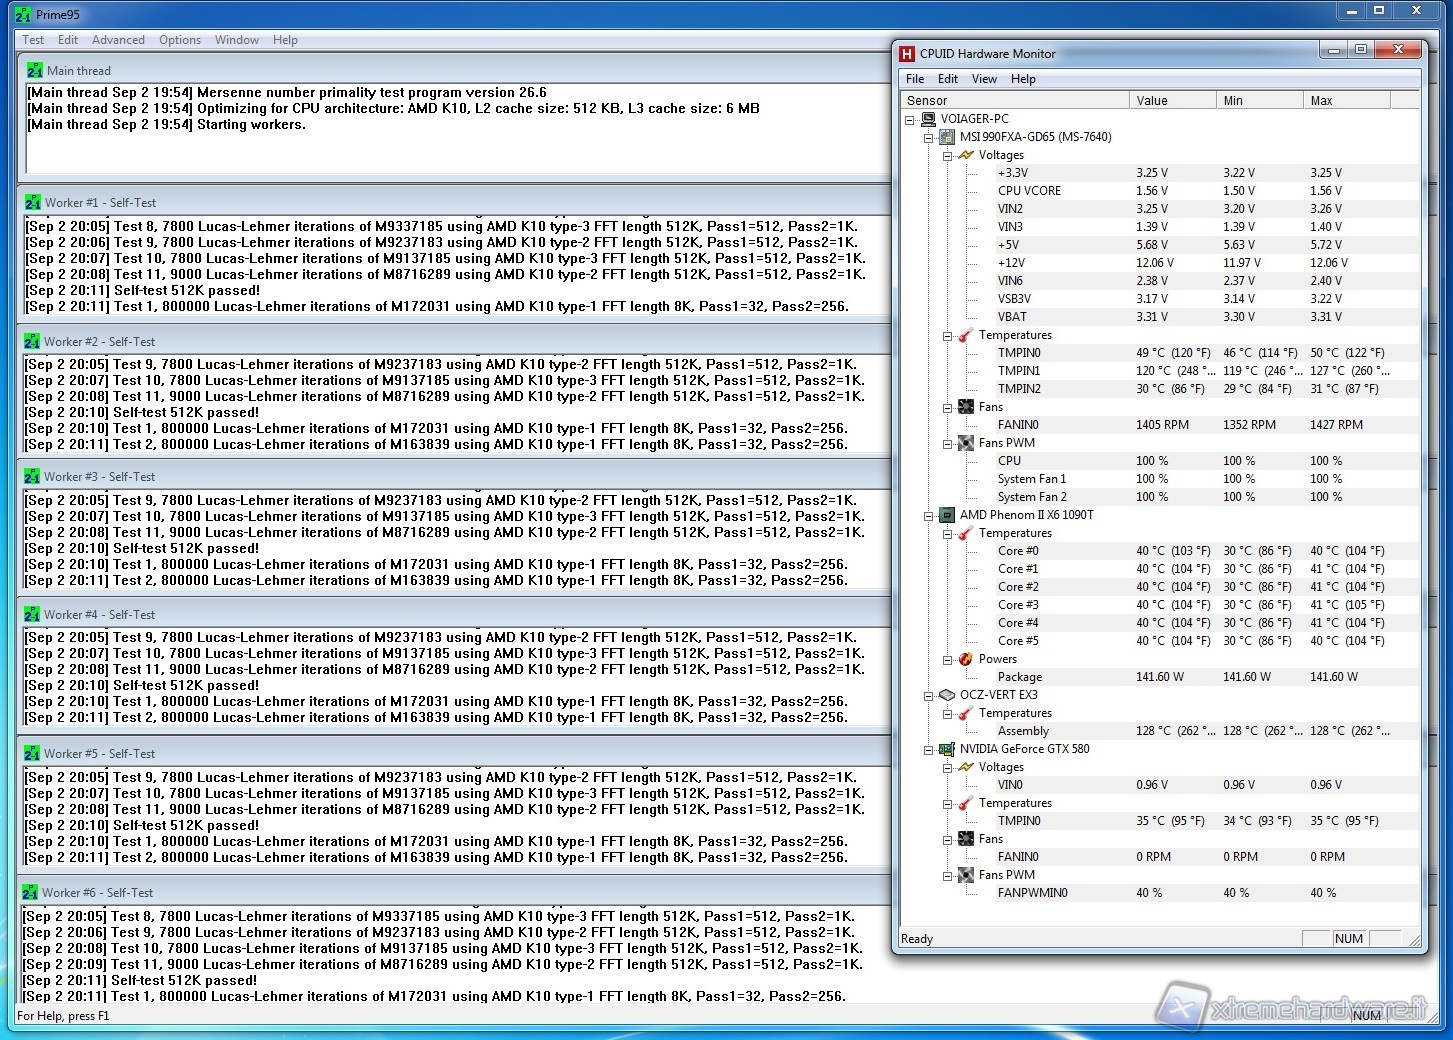Click the MSI 990FXA-GD65 motherboard icon
The height and width of the screenshot is (1040, 1453).
coord(946,137)
